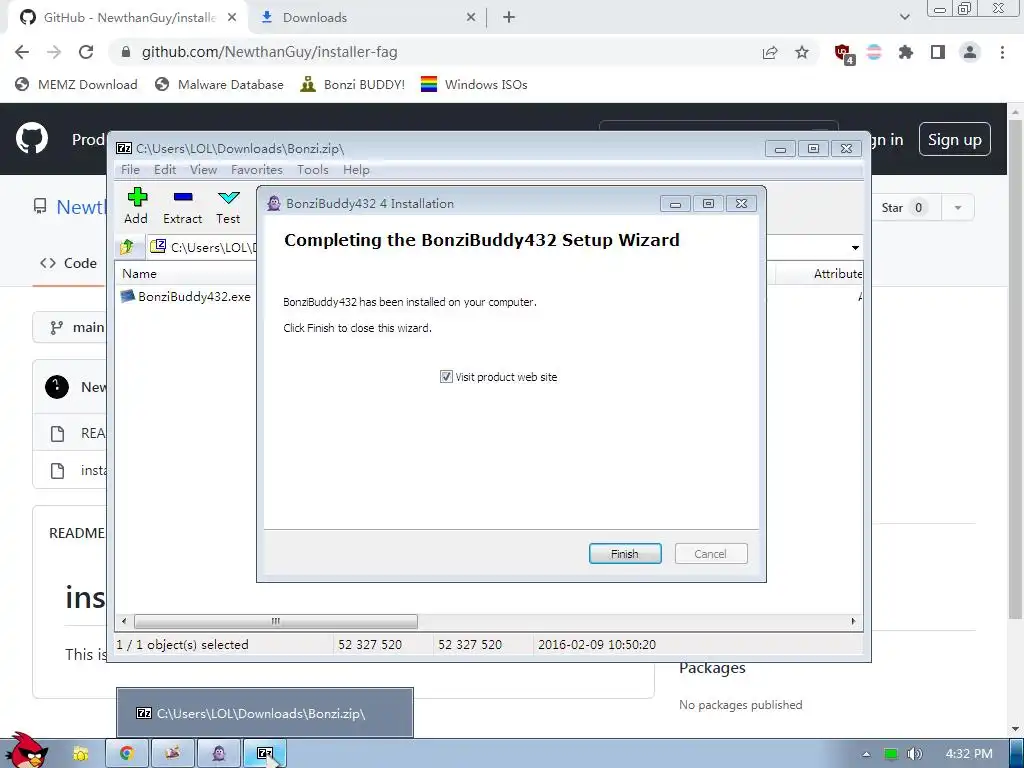Close the Downloads browser tab
This screenshot has width=1024, height=768.
[x=471, y=18]
